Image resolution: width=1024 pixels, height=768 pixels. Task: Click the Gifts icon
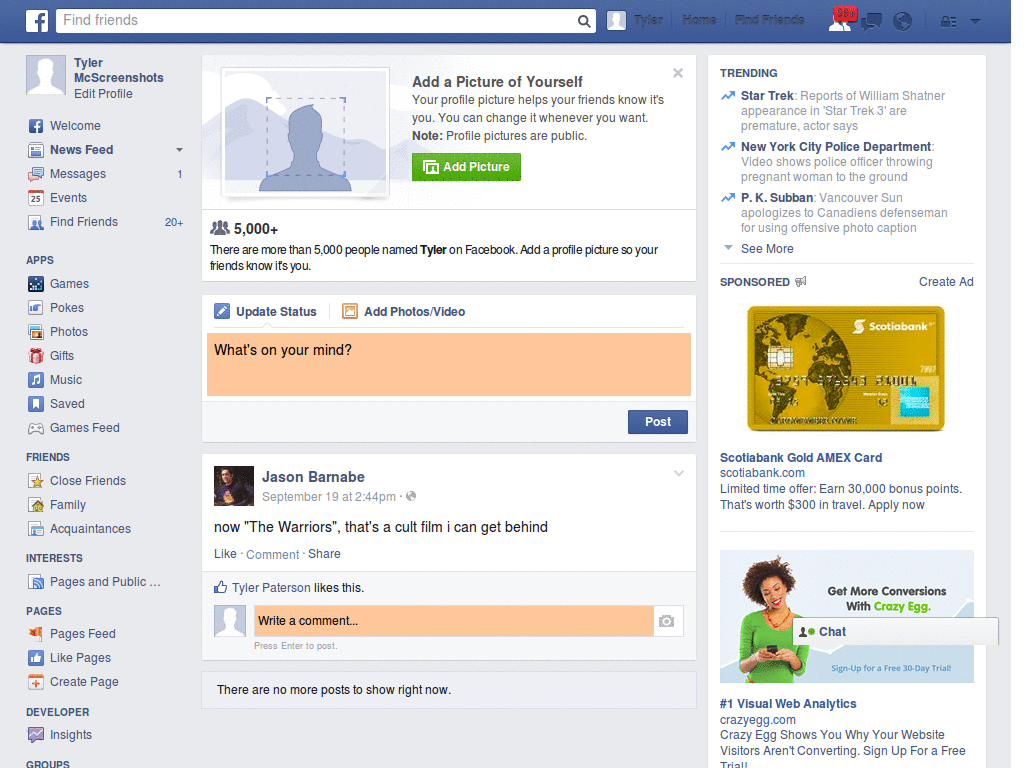[36, 356]
